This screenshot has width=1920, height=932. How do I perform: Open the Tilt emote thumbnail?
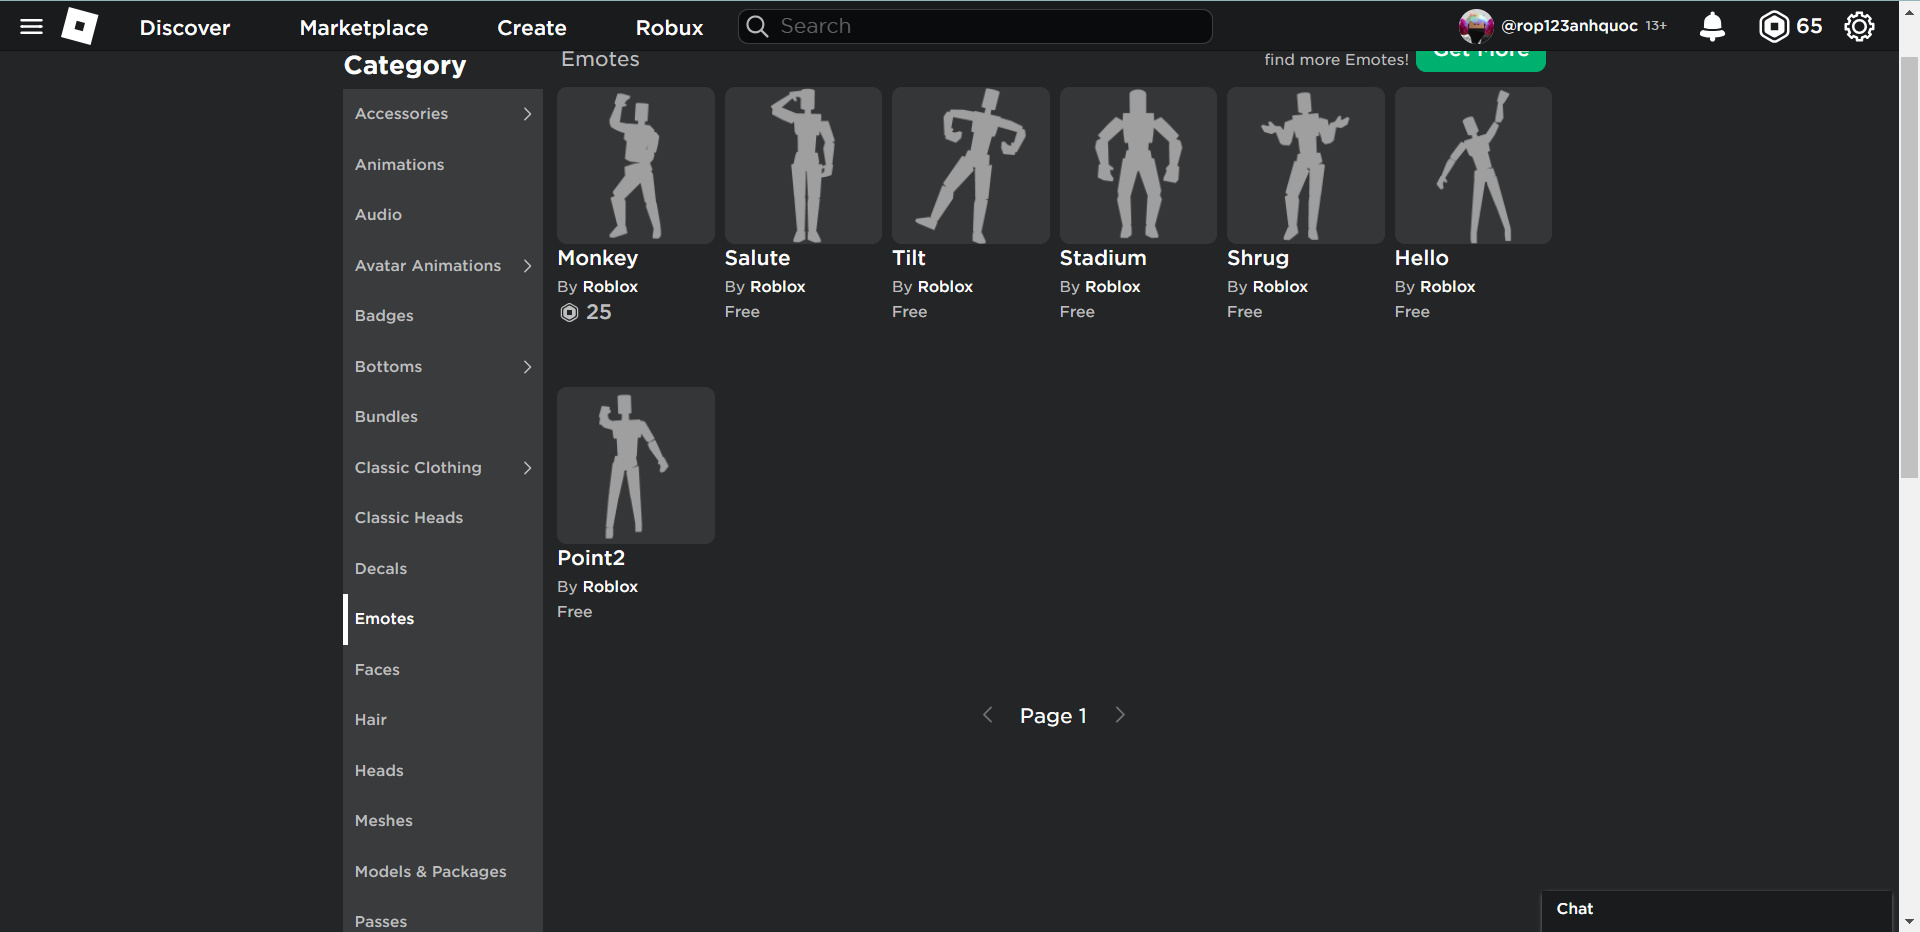[971, 165]
